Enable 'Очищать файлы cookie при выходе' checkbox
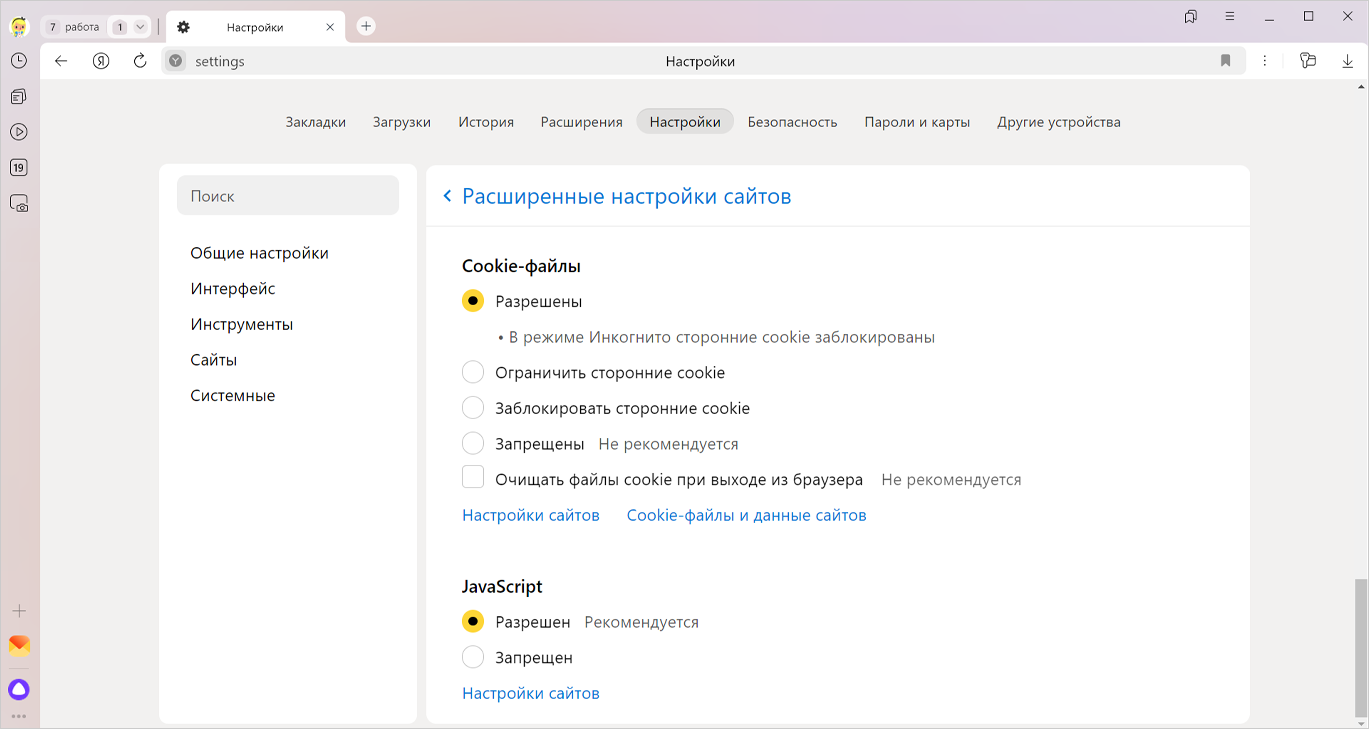Screen dimensions: 1369x729 473,478
